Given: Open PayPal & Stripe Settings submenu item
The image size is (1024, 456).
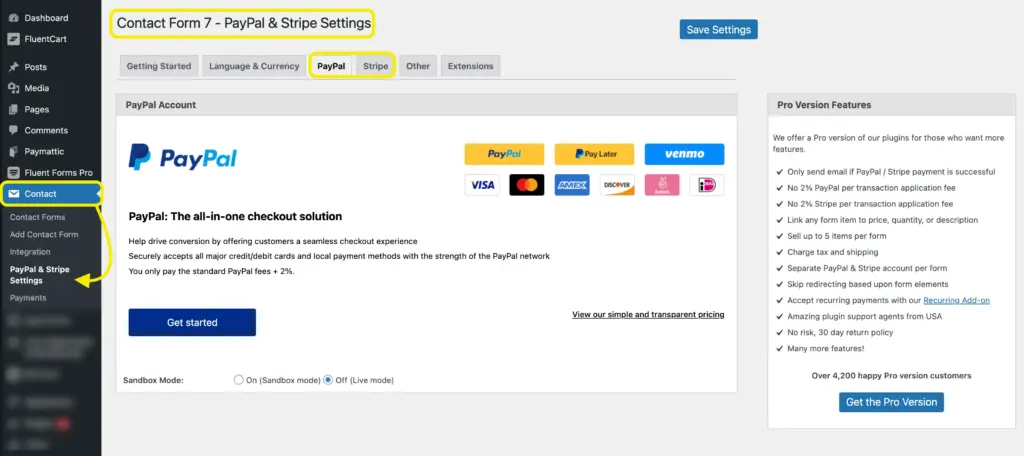Looking at the screenshot, I should tap(39, 274).
